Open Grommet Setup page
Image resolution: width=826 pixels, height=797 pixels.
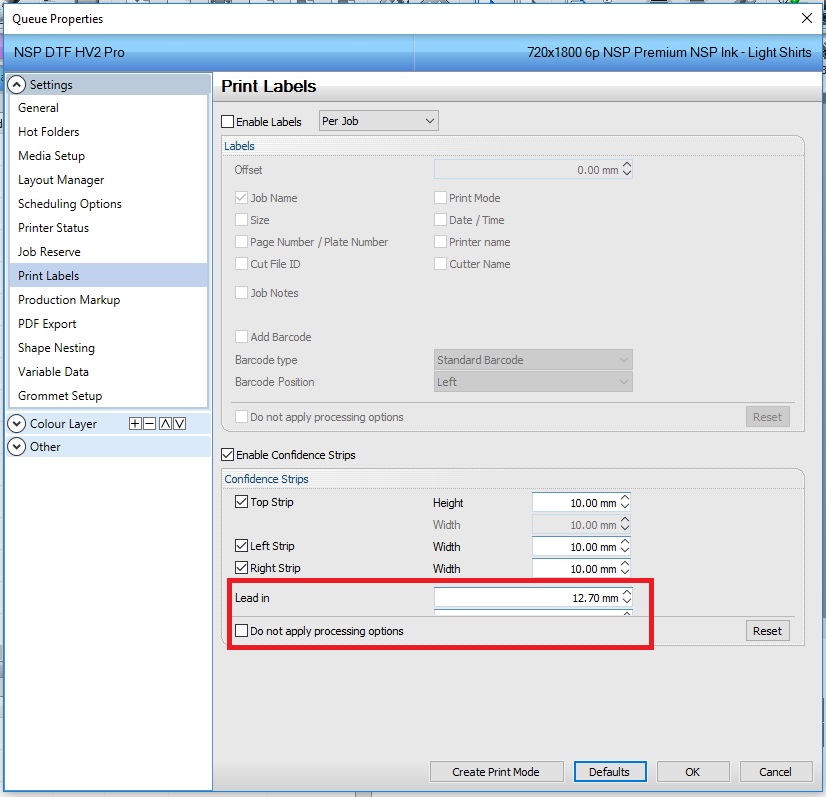109,396
